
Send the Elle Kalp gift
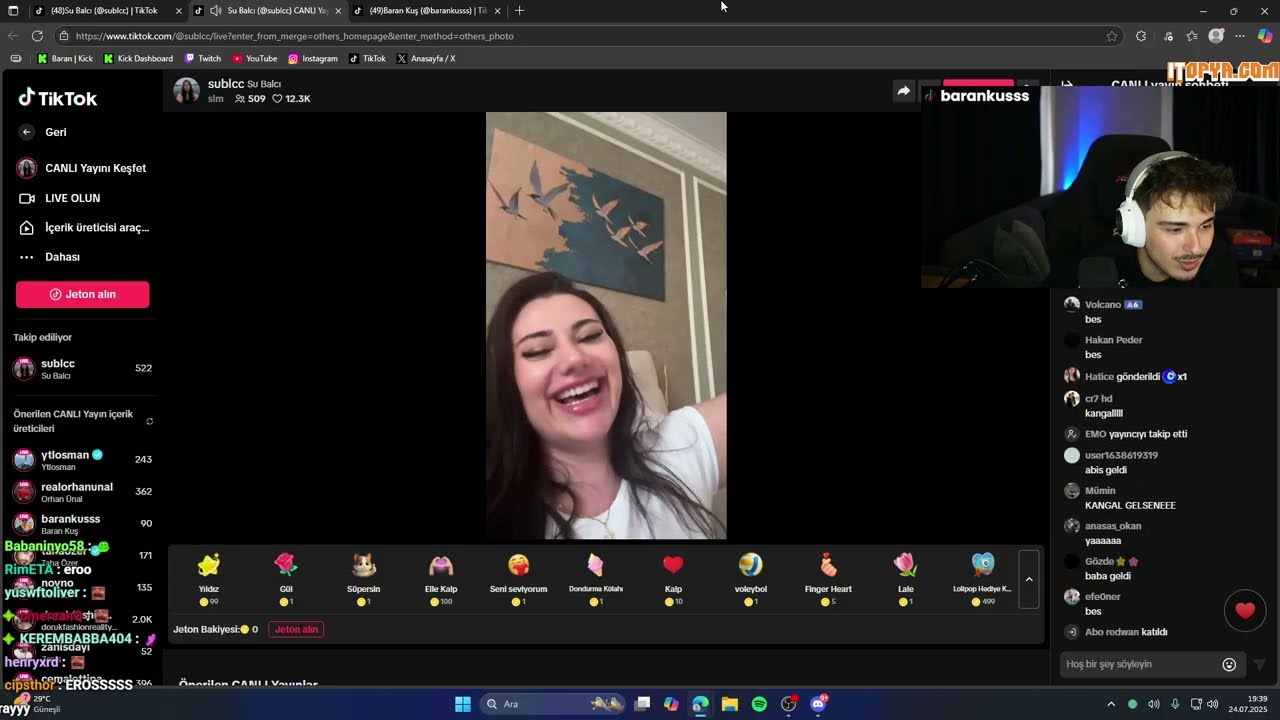(x=441, y=579)
